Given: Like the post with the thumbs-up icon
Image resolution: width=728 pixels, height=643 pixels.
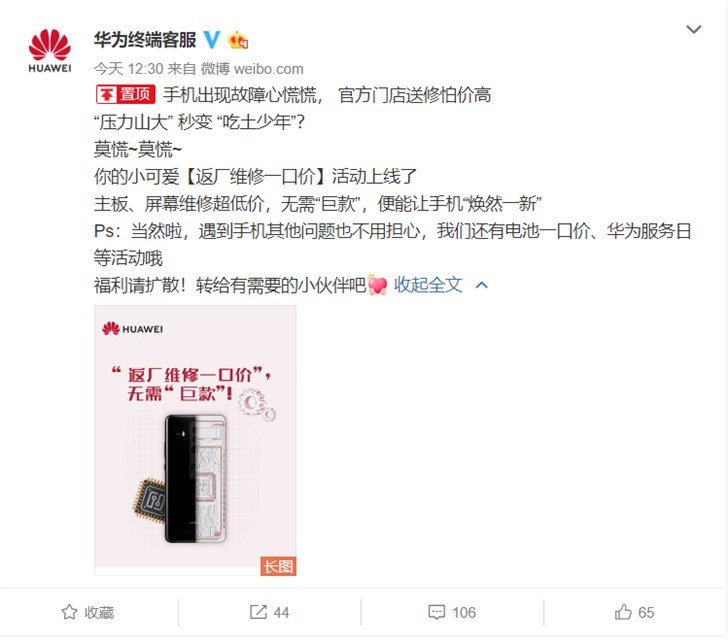Looking at the screenshot, I should click(x=623, y=612).
